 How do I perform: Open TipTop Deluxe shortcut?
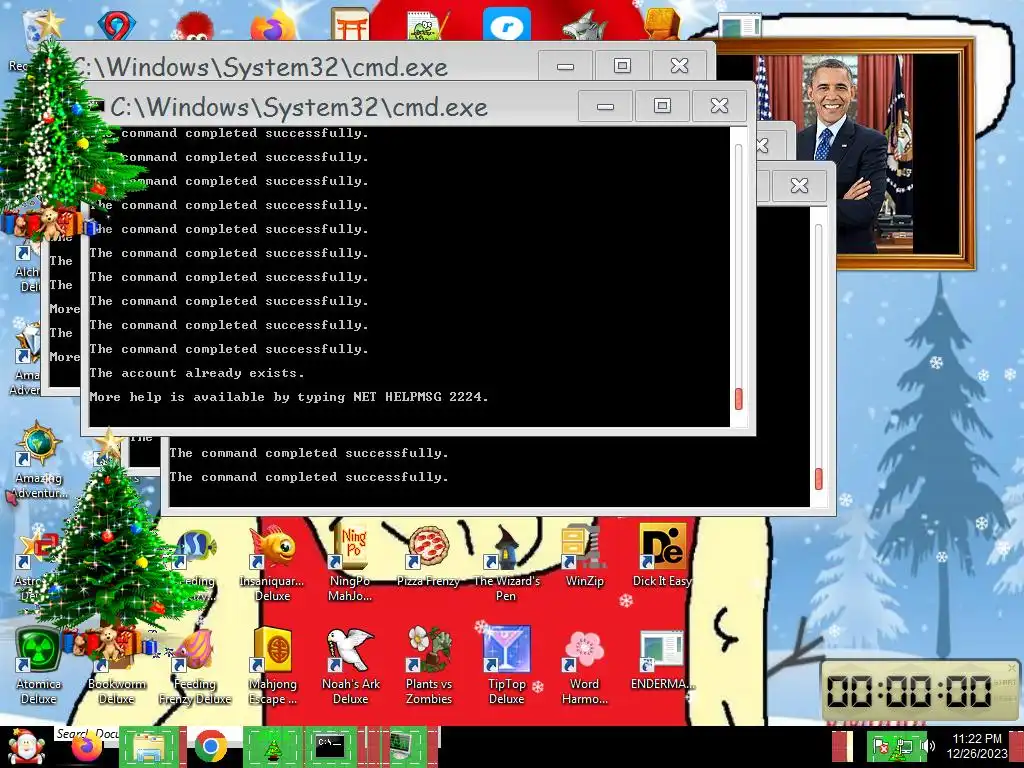507,665
